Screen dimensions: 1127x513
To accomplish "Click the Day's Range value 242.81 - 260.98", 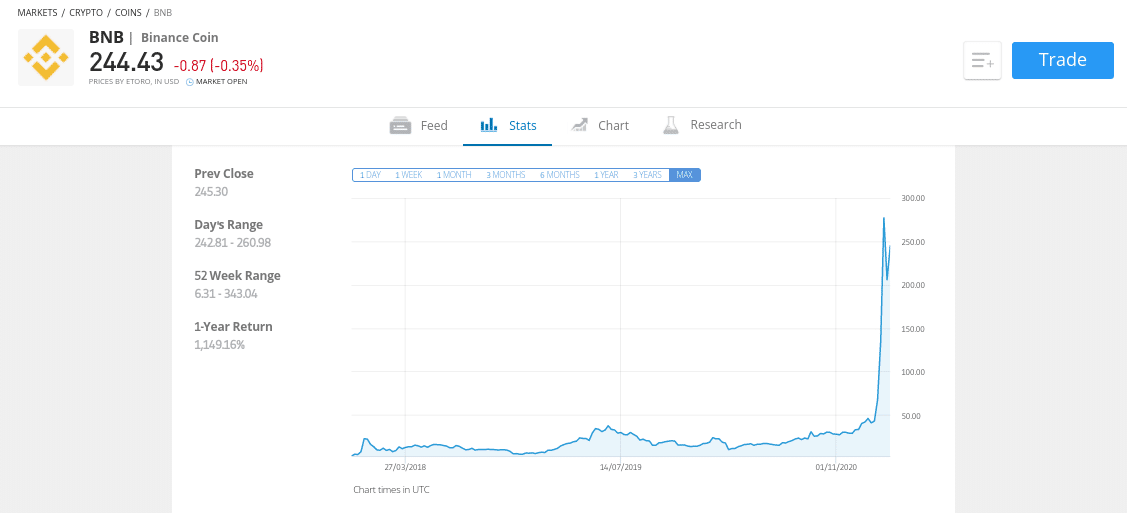I will point(232,243).
